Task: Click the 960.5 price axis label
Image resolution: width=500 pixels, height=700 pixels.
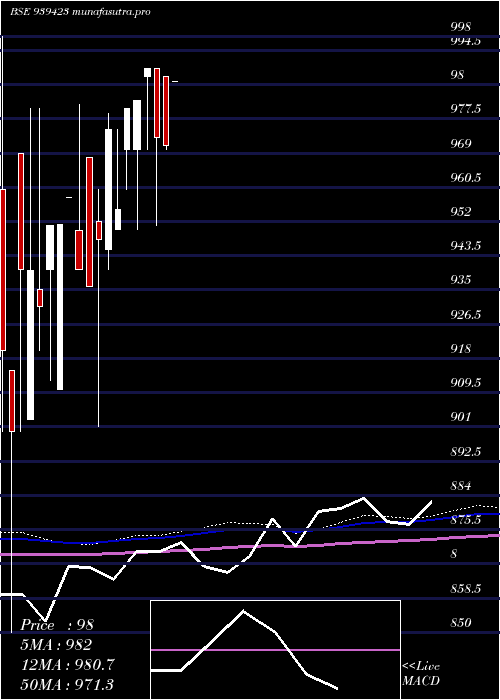Action: pyautogui.click(x=465, y=178)
